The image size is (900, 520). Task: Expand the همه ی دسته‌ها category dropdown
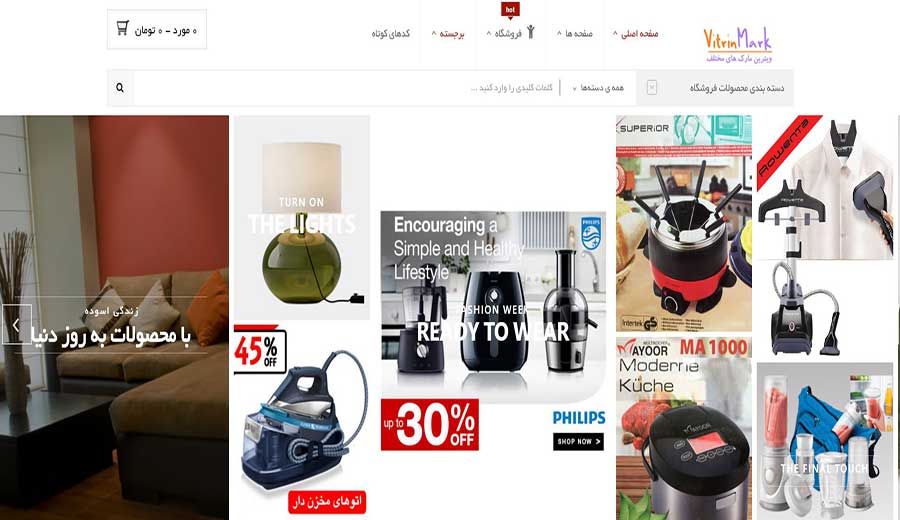(598, 88)
